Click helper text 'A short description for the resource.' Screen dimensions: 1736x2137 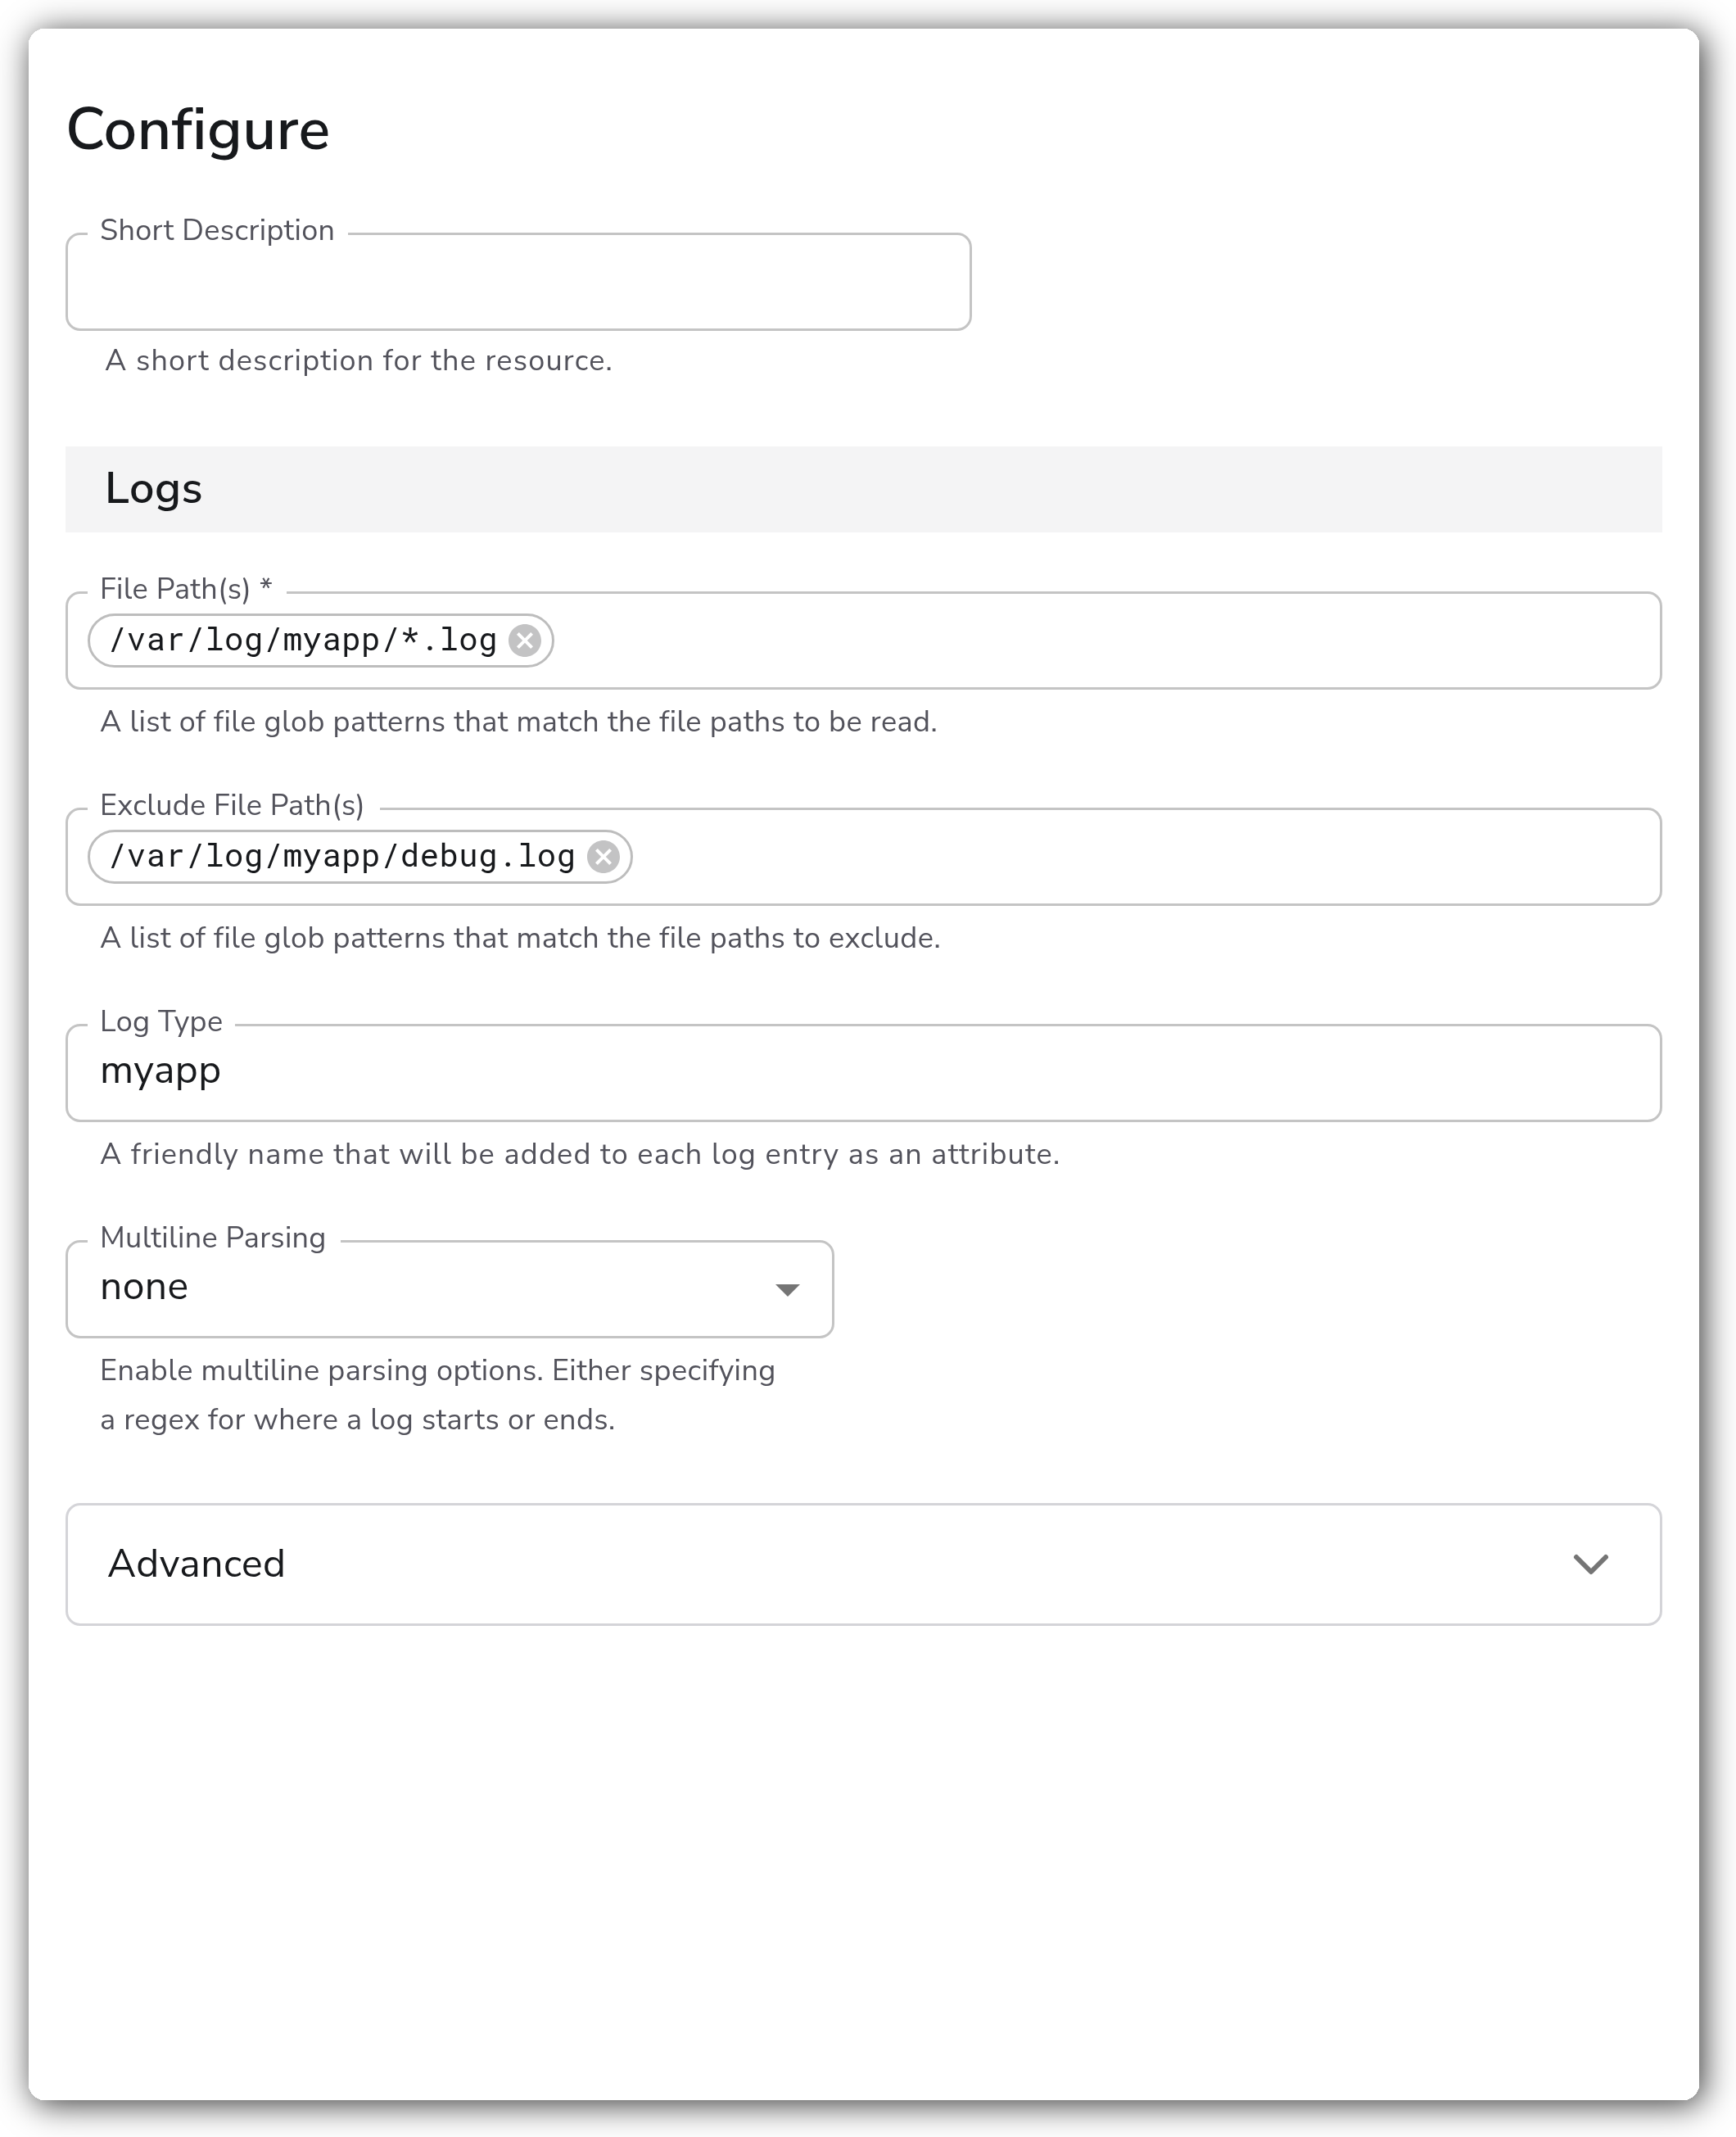(x=358, y=361)
